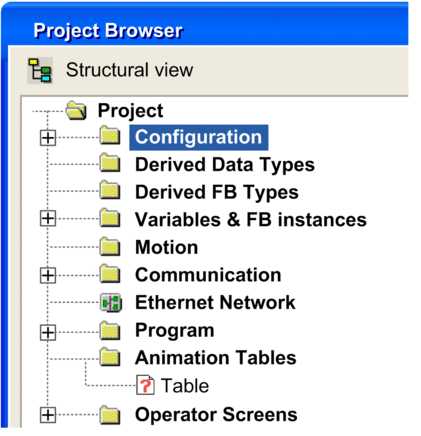Click the Derived Data Types folder icon
This screenshot has height=436, width=421.
click(110, 164)
